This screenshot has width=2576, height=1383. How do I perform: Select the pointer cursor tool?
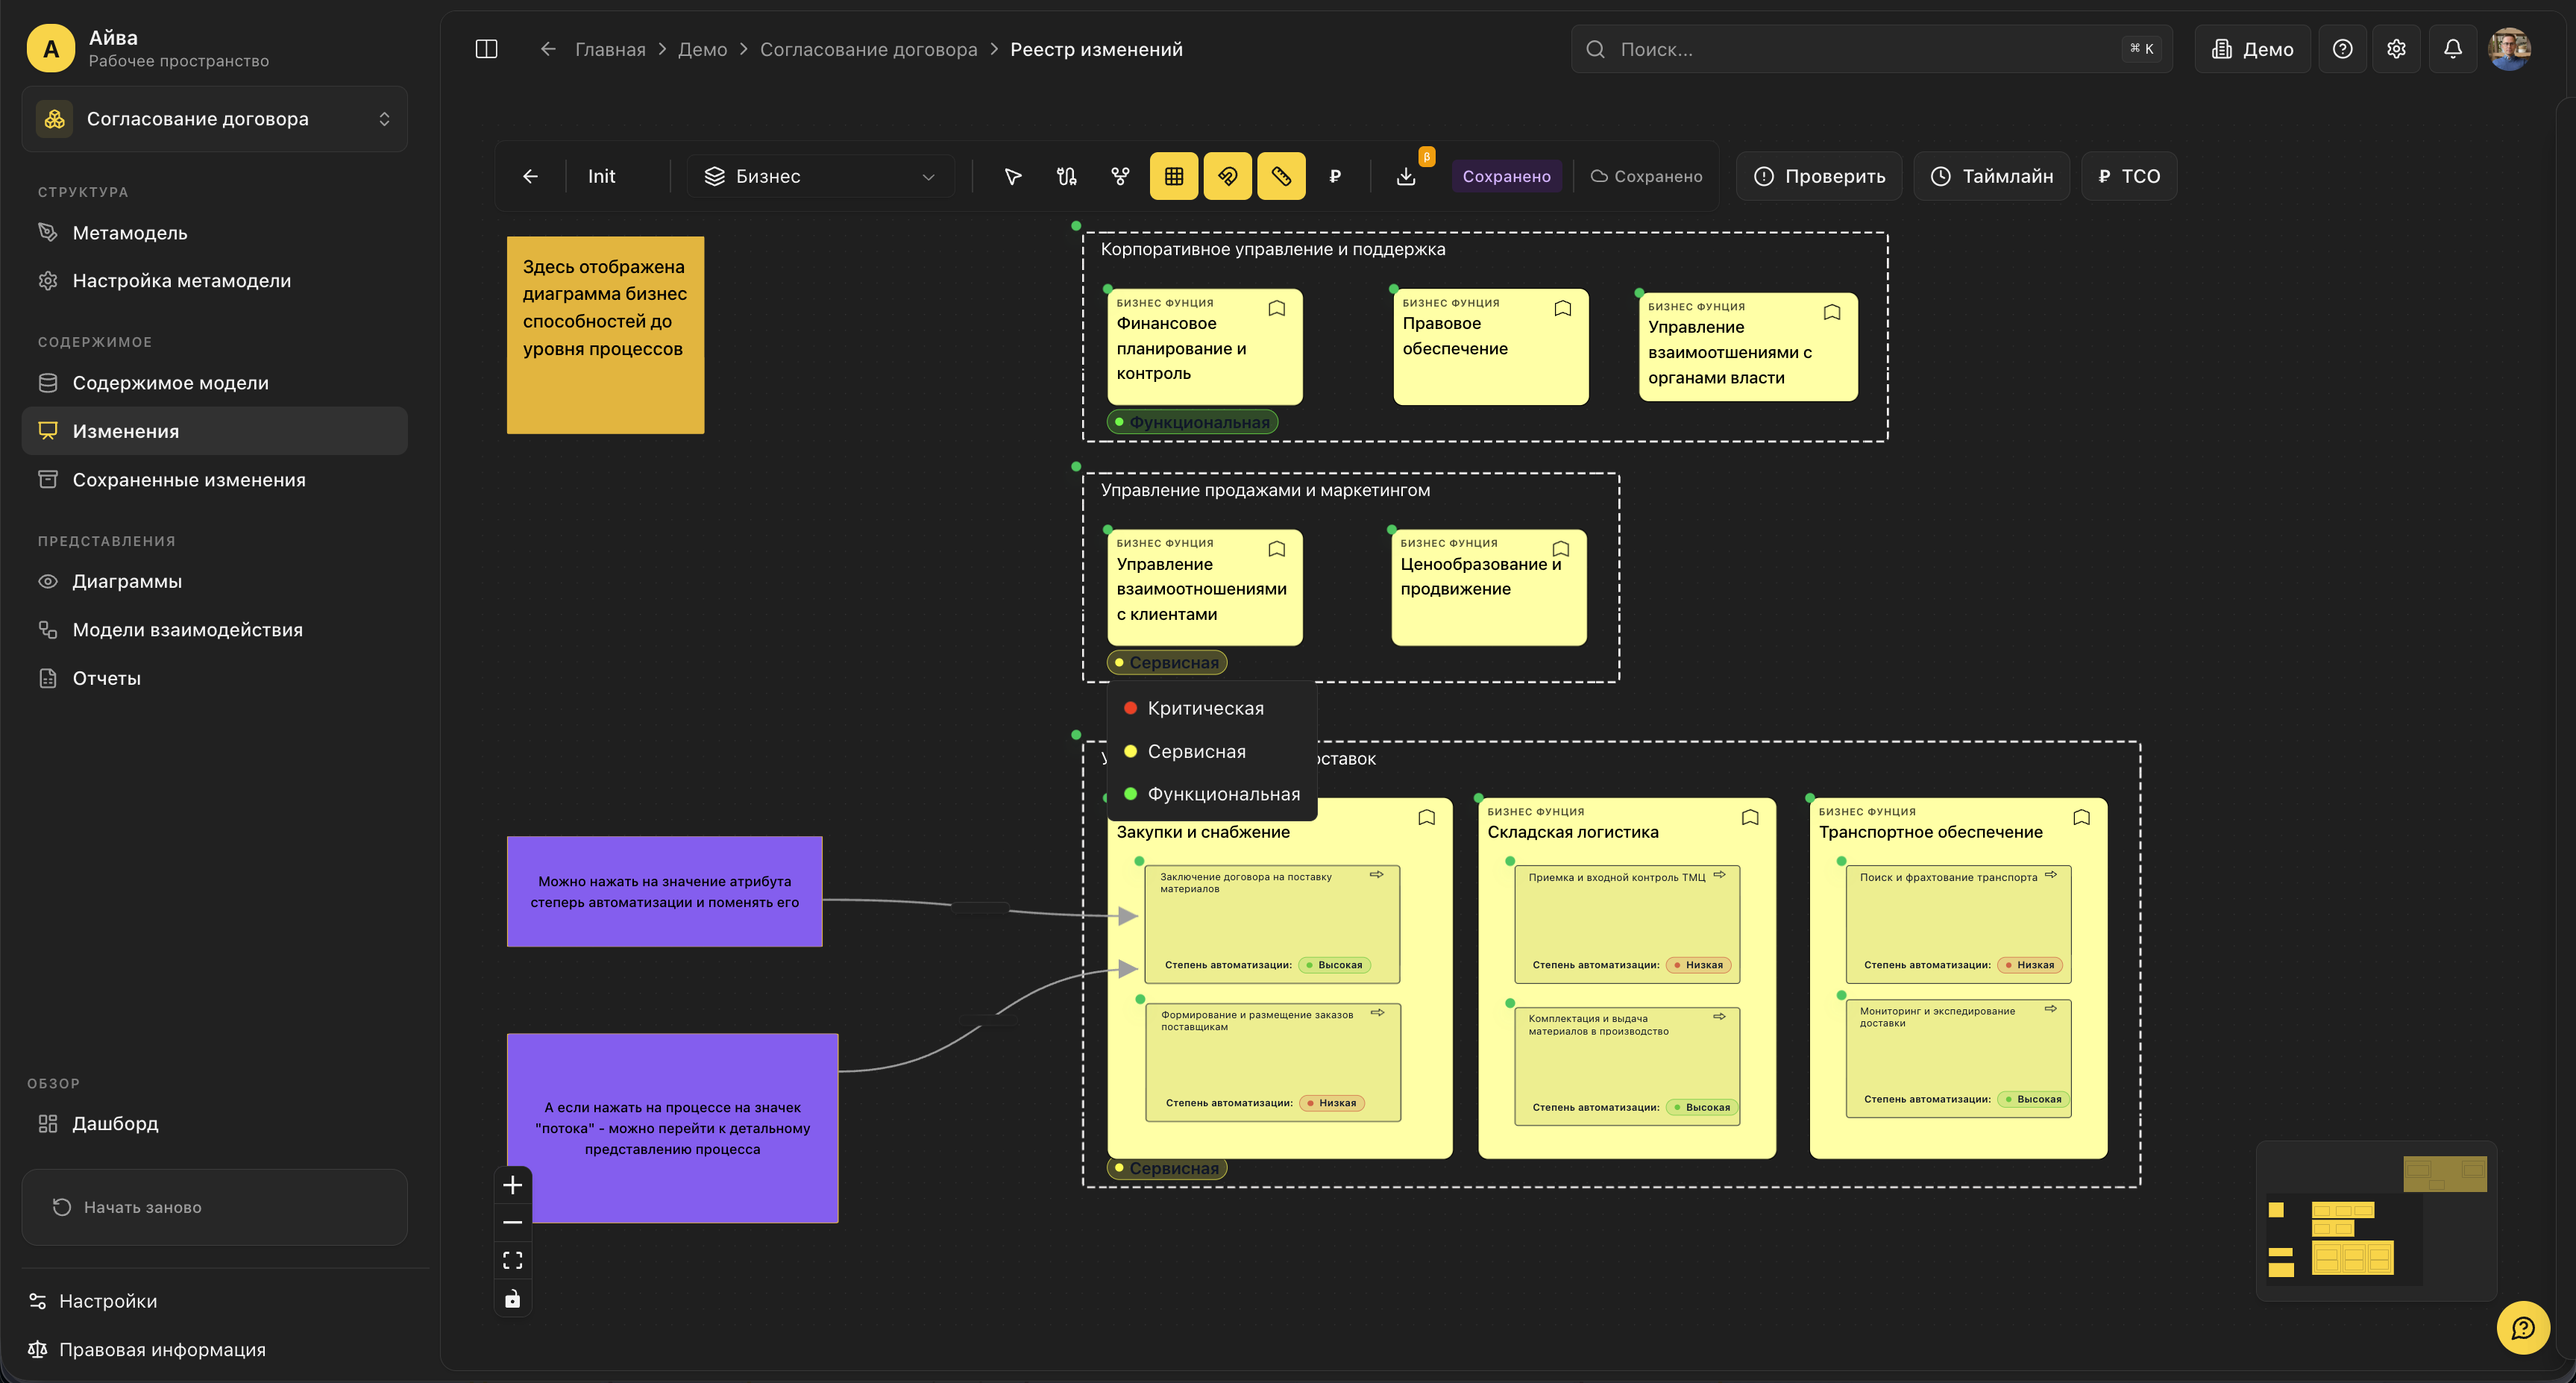pos(1013,176)
